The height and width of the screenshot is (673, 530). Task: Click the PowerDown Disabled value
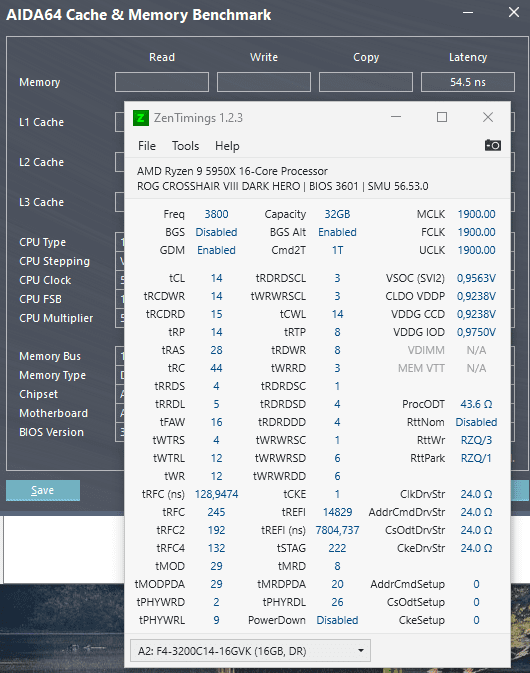click(337, 621)
